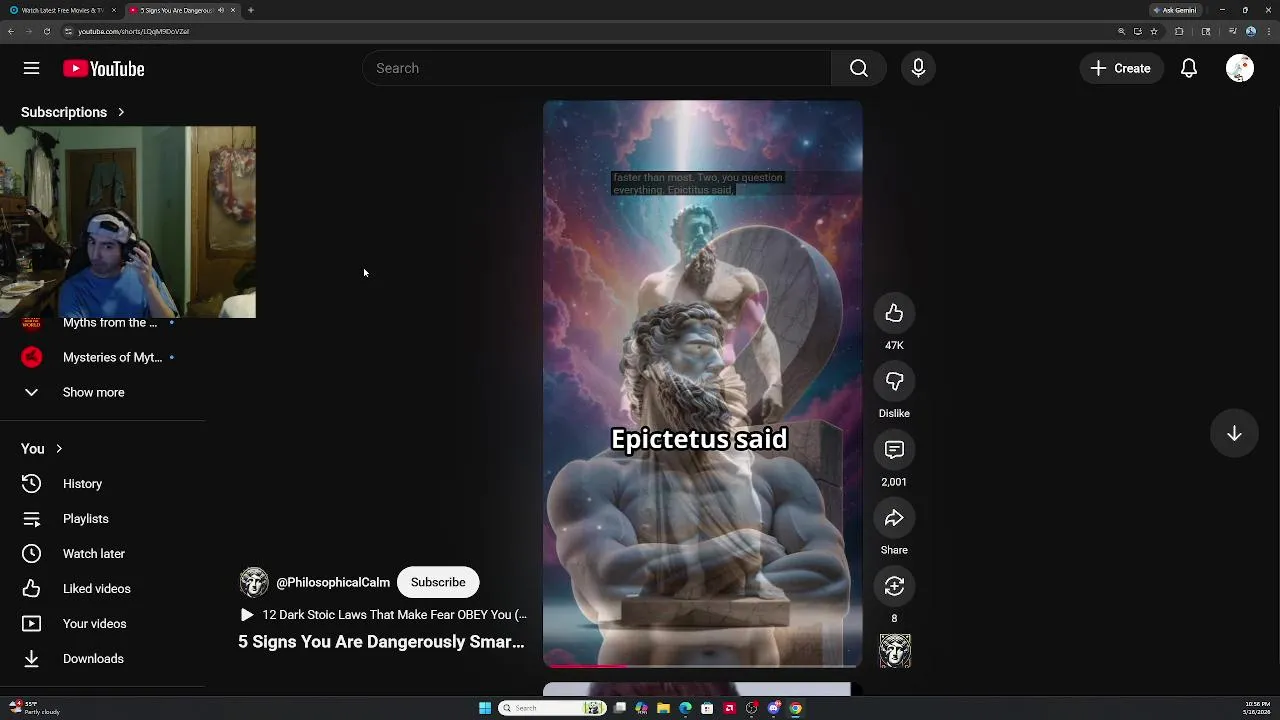Open Downloads in the sidebar
Image resolution: width=1280 pixels, height=720 pixels.
coord(102,659)
